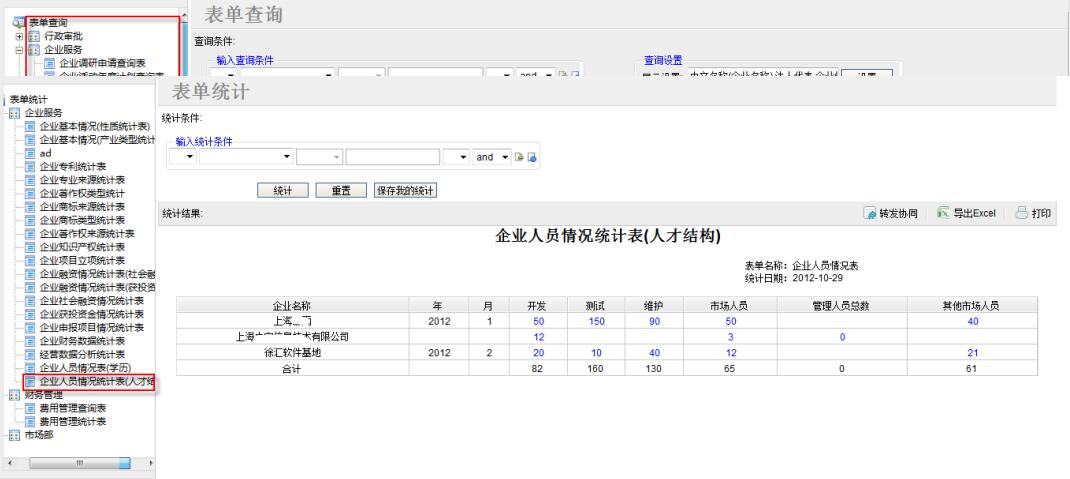Click the 打印 printer icon
The image size is (1070, 479).
click(x=1022, y=213)
